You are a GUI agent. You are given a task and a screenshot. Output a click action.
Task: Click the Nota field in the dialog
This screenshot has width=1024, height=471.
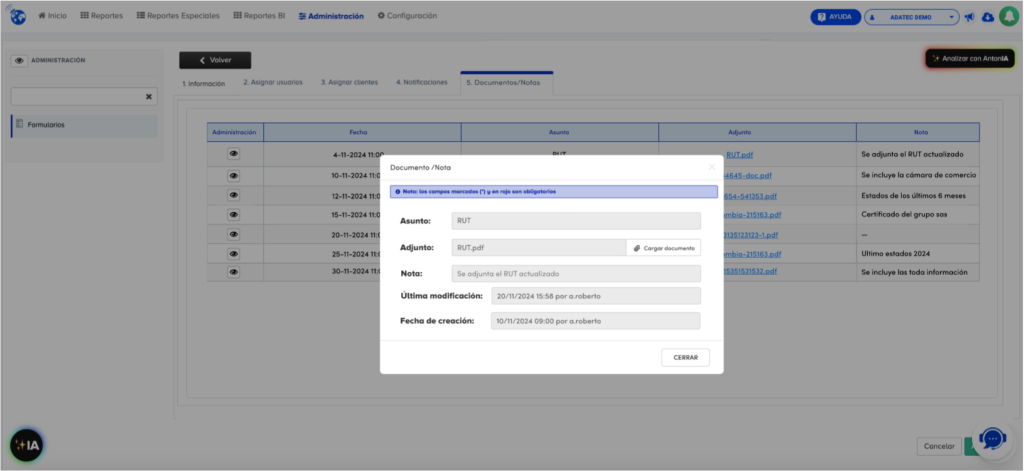[576, 274]
